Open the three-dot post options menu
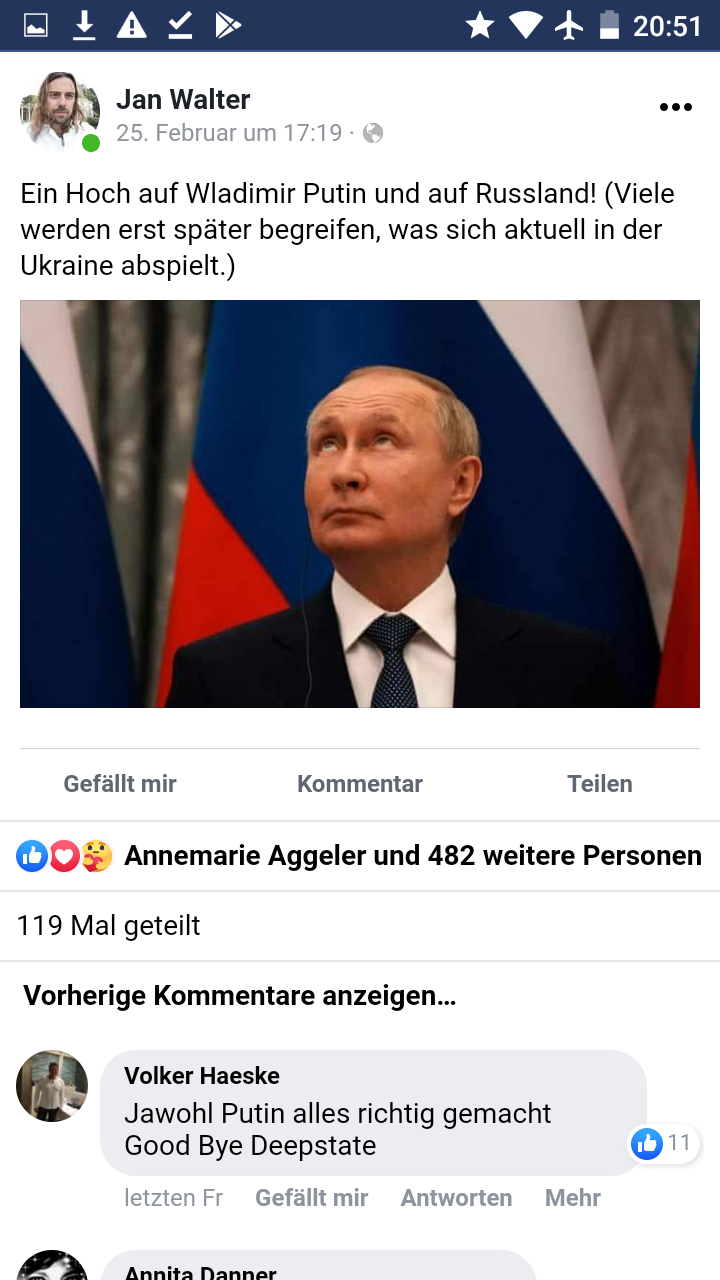 [676, 108]
